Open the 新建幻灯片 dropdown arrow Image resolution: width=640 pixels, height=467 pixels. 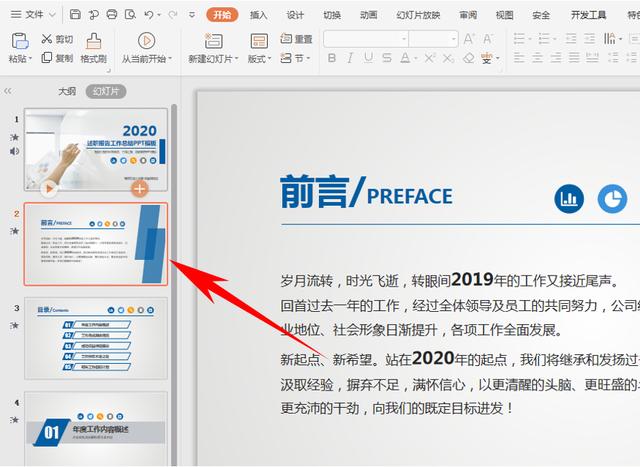click(x=236, y=59)
